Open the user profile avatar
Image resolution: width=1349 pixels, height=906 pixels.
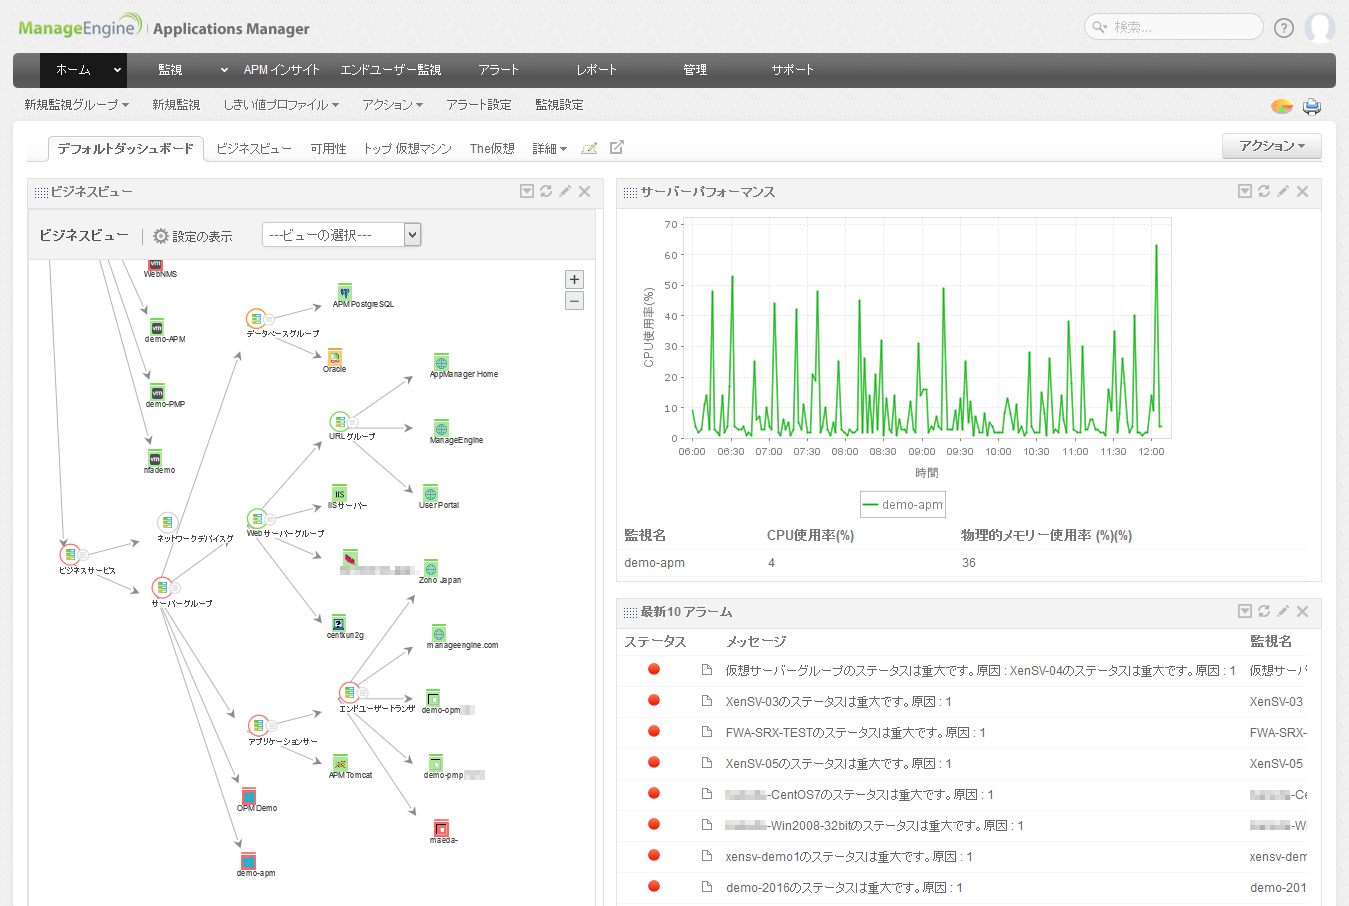coord(1320,27)
